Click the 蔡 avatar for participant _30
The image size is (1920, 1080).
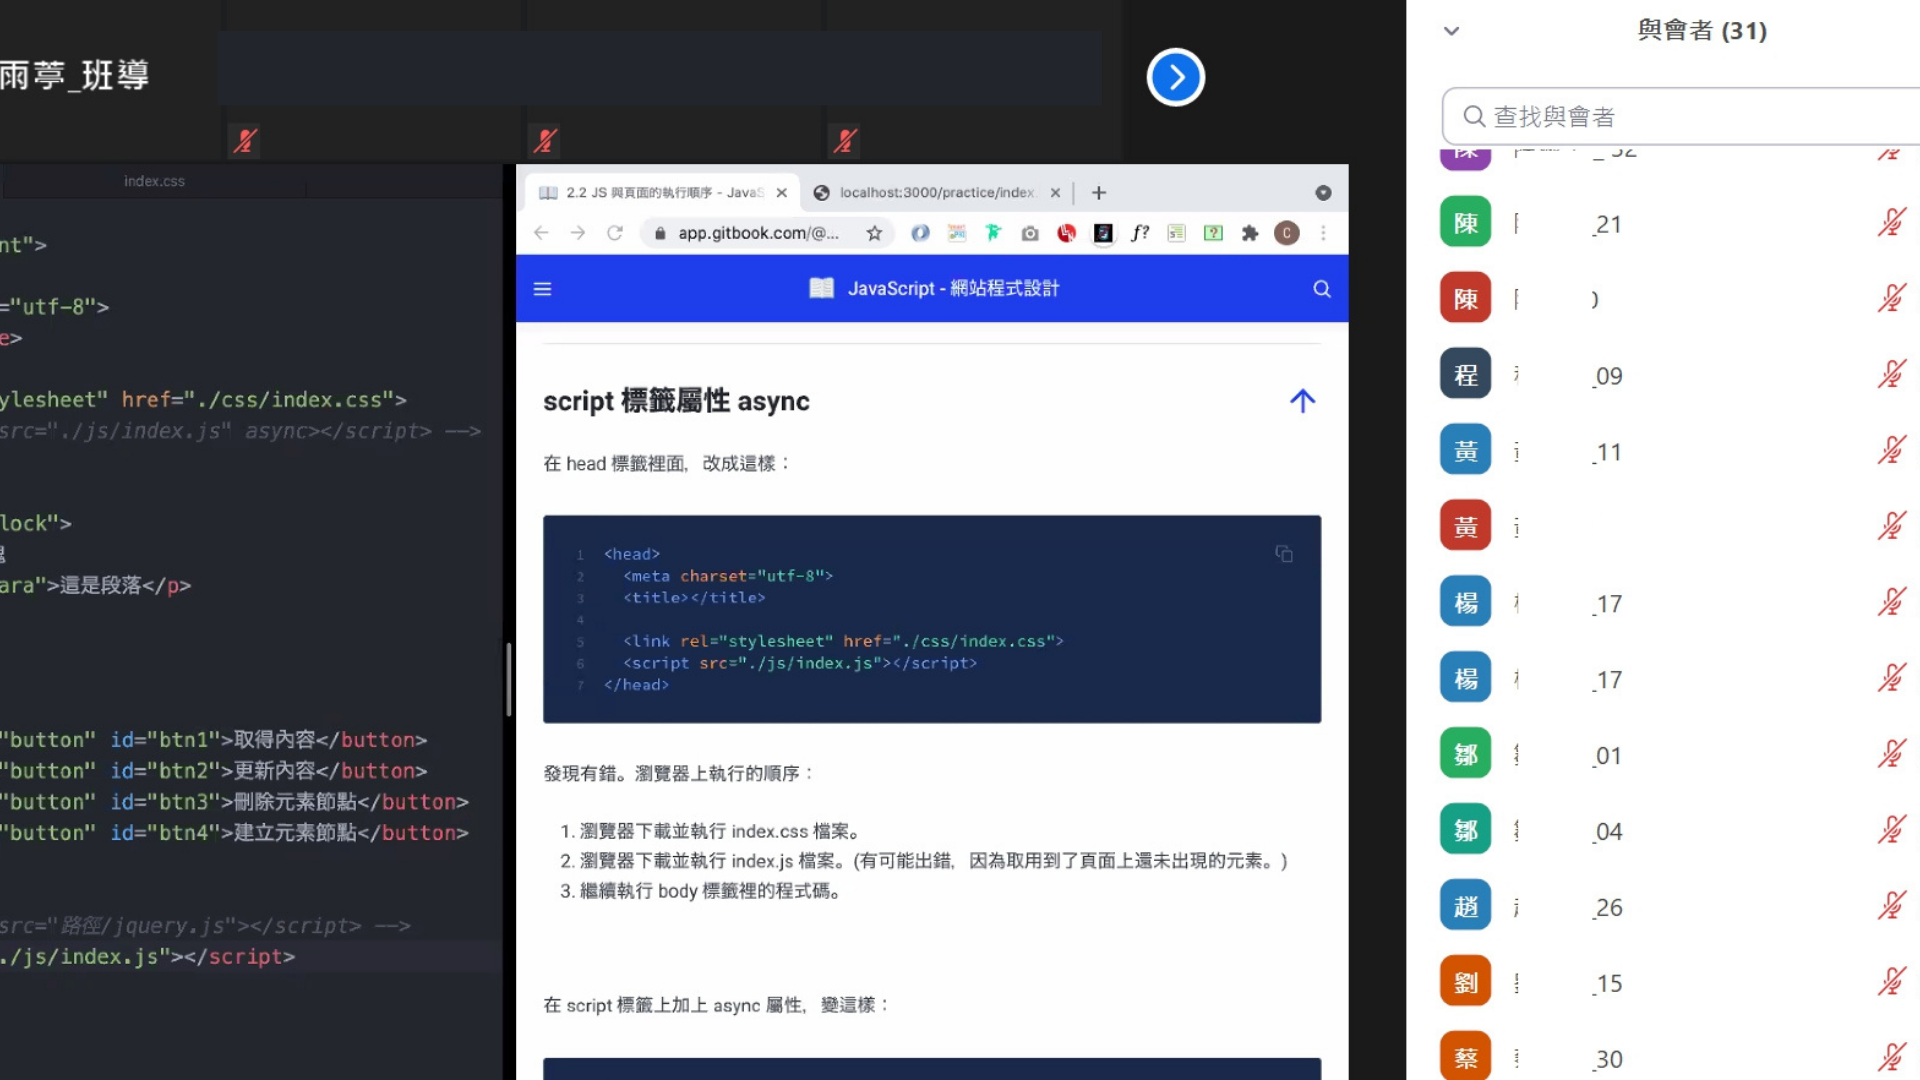(x=1466, y=1056)
